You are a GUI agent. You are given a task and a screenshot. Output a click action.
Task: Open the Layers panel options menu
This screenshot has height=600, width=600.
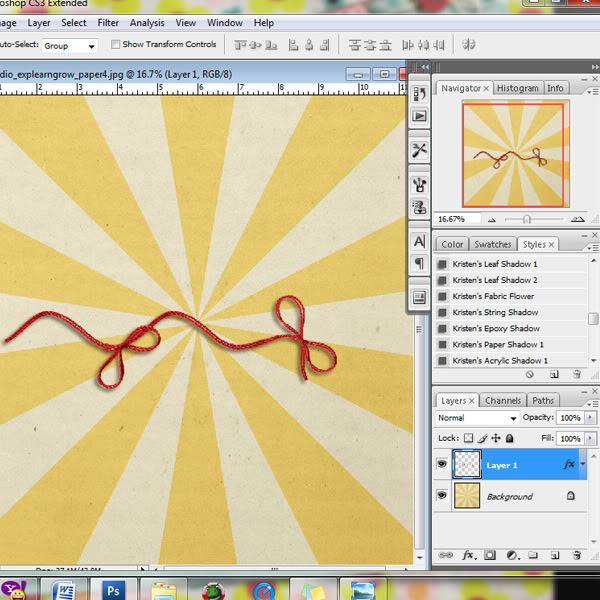click(593, 404)
